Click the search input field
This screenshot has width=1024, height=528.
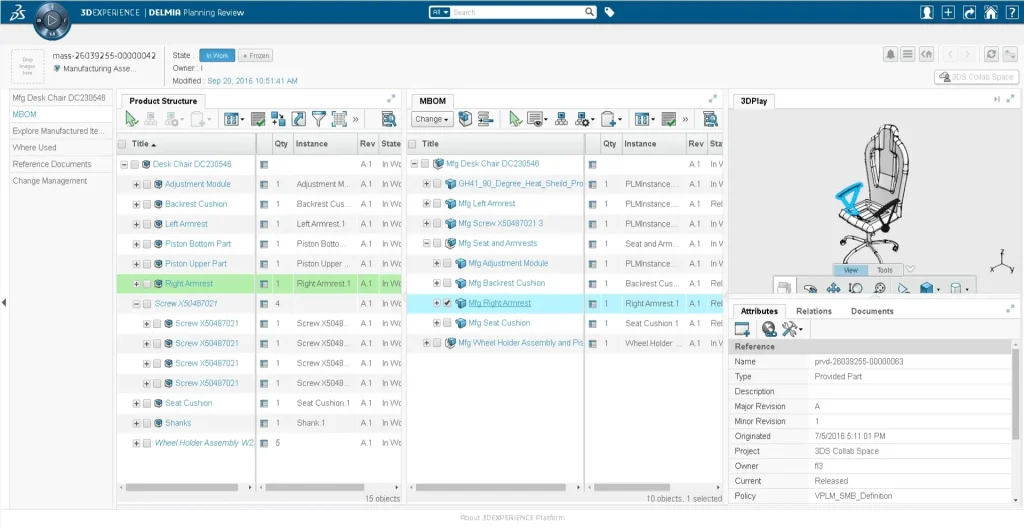click(520, 13)
